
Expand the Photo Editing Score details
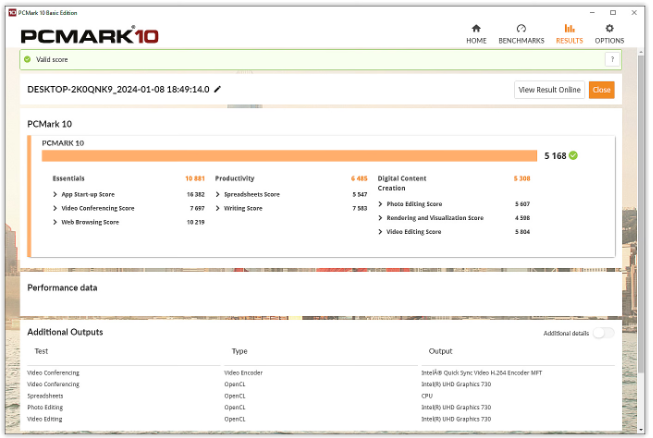coord(380,203)
